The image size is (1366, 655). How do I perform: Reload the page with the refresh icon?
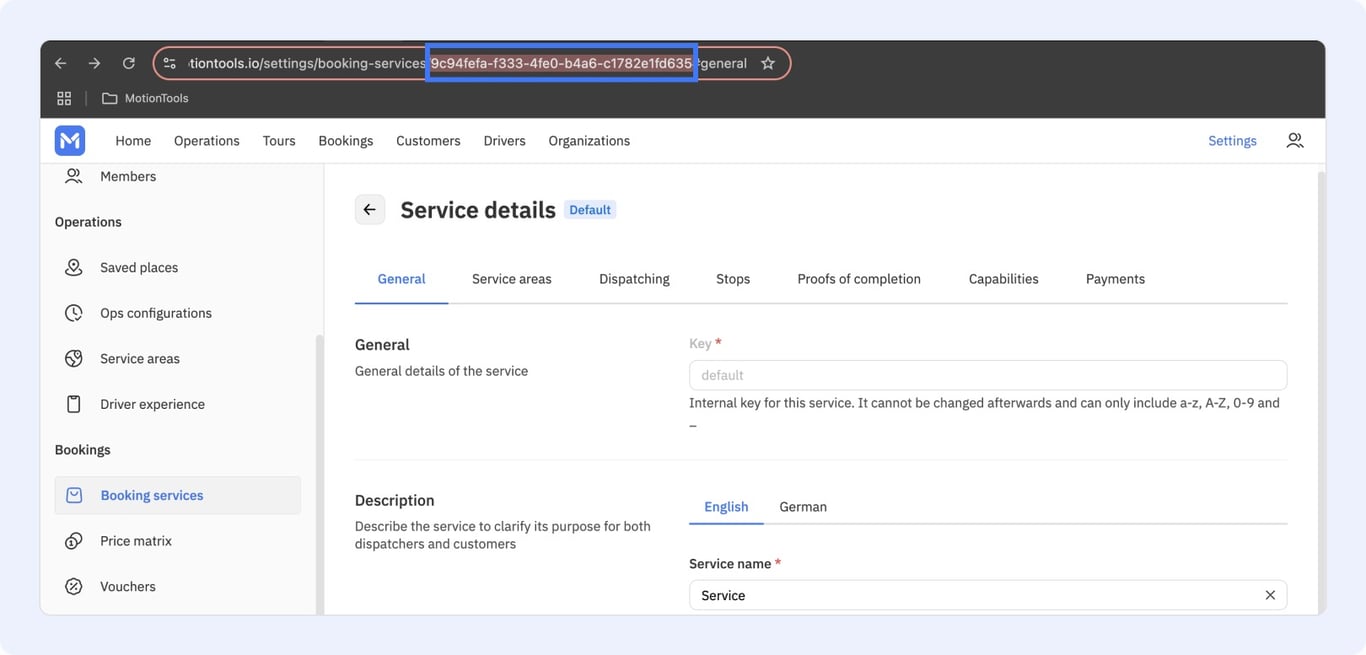pos(128,63)
